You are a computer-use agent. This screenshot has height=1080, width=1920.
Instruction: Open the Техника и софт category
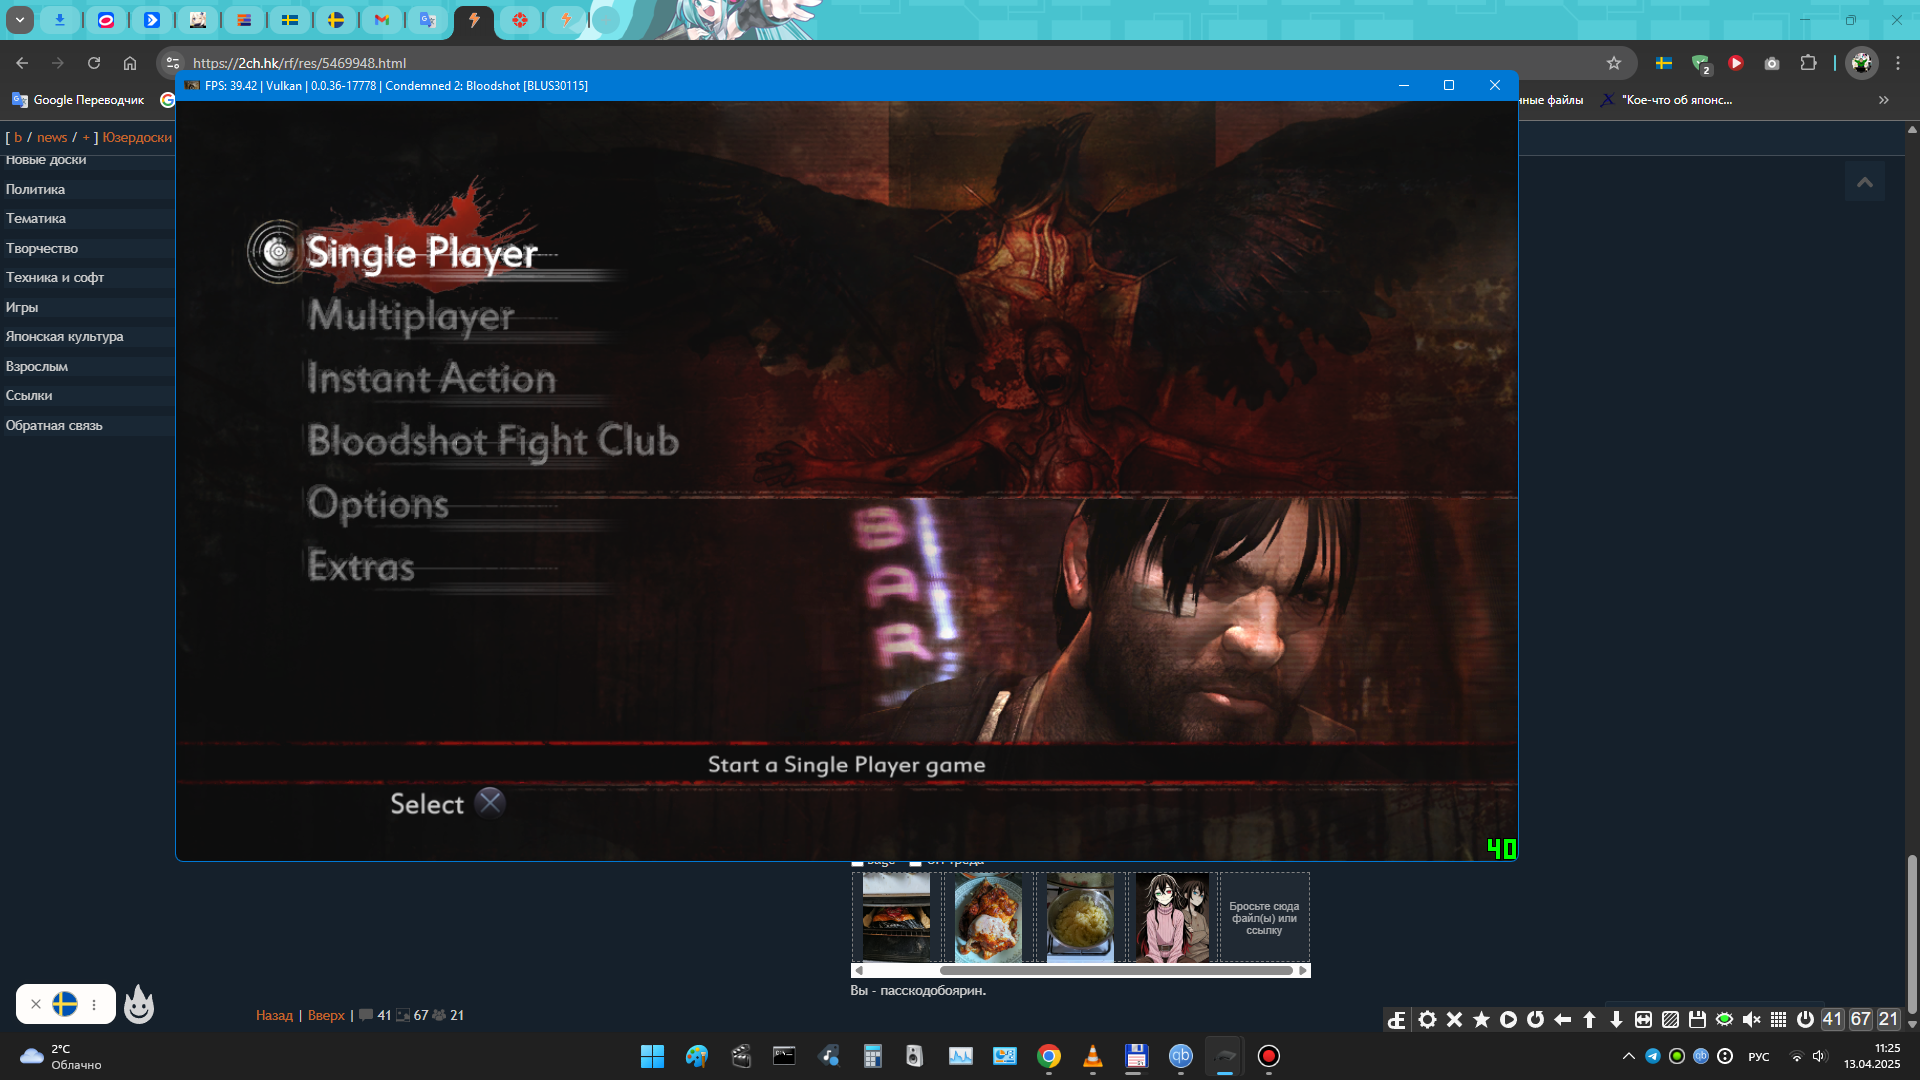coord(55,277)
